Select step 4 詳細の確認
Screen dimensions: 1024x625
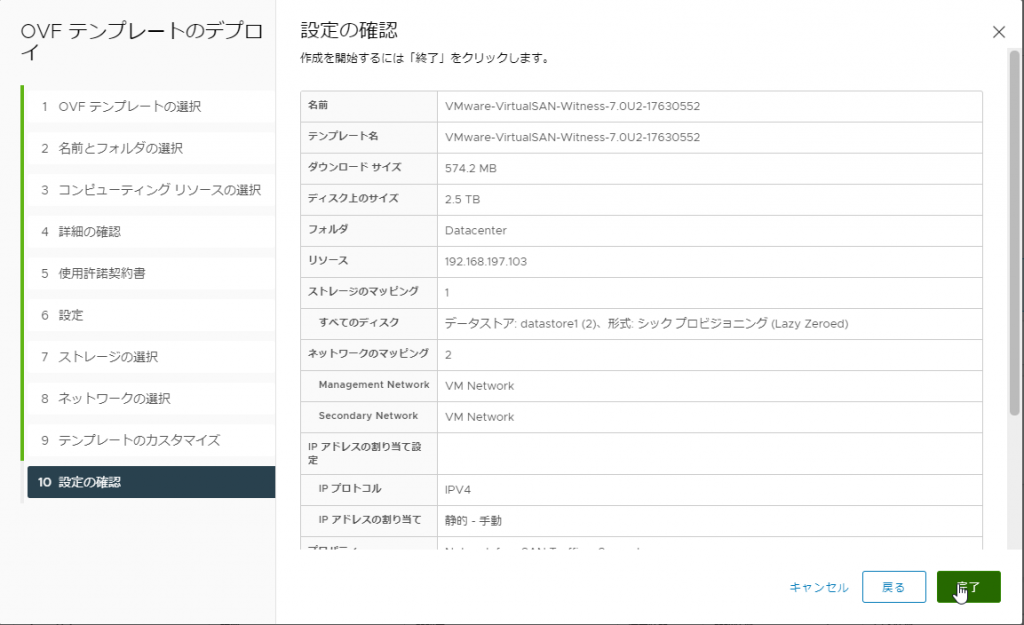[x=151, y=232]
